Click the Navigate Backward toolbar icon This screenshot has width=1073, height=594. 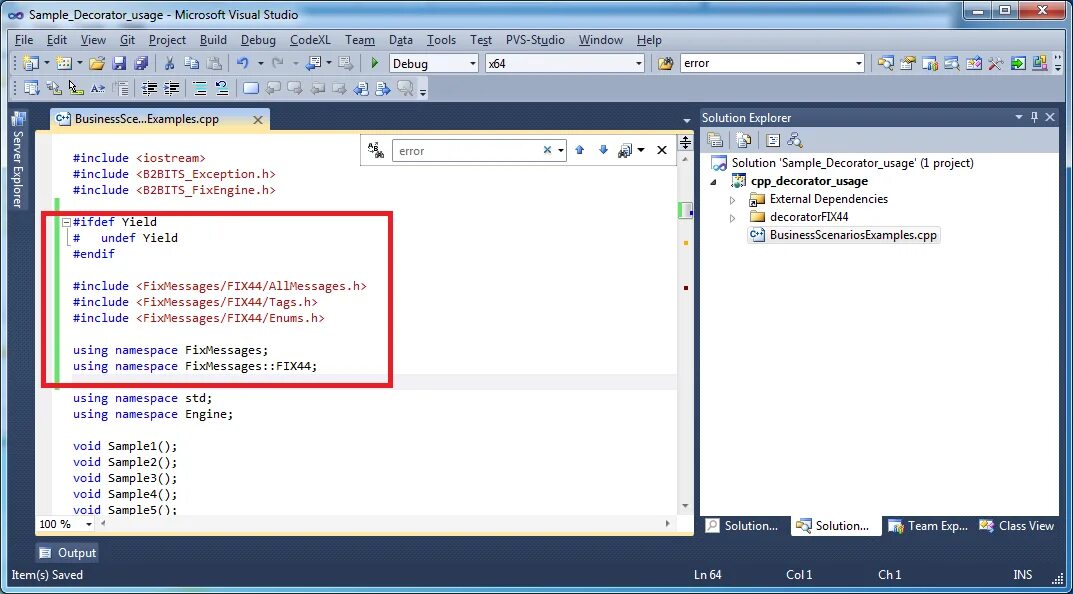click(313, 64)
